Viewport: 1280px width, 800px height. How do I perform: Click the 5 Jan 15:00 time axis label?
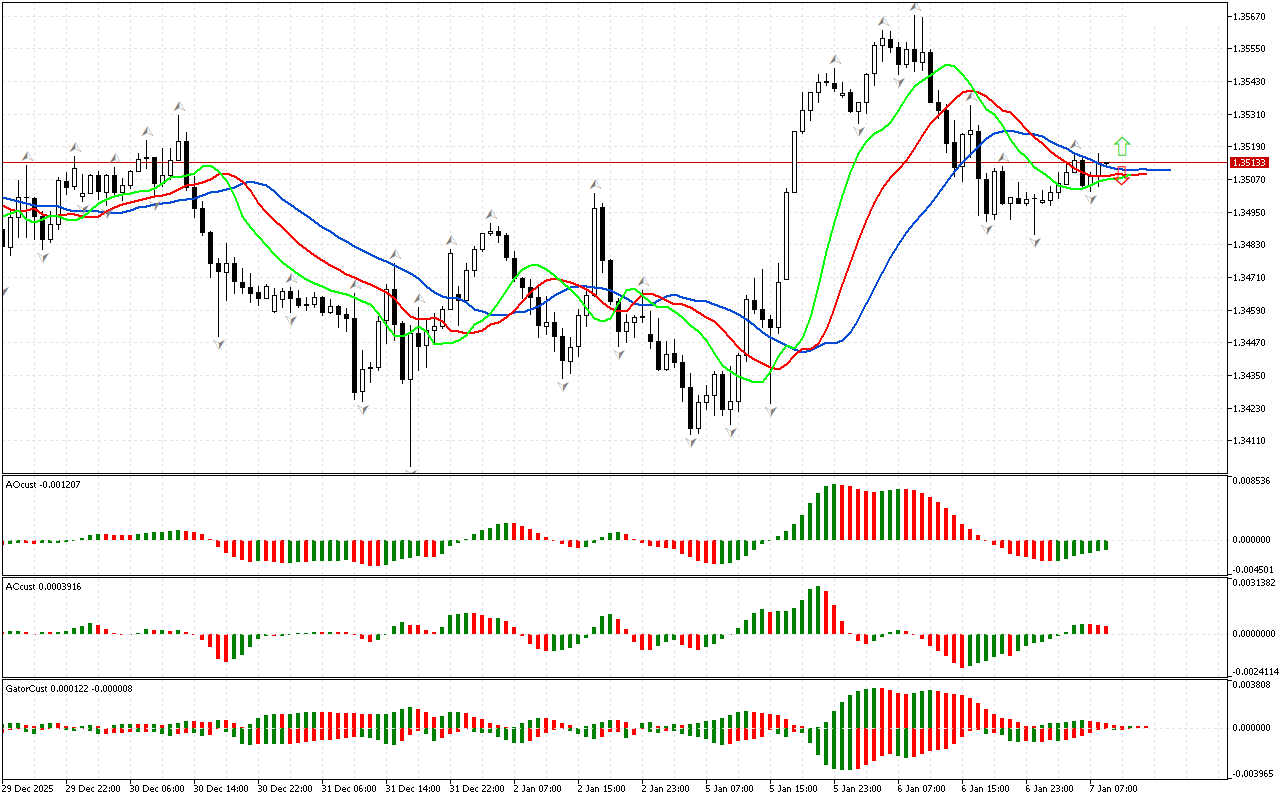point(792,789)
